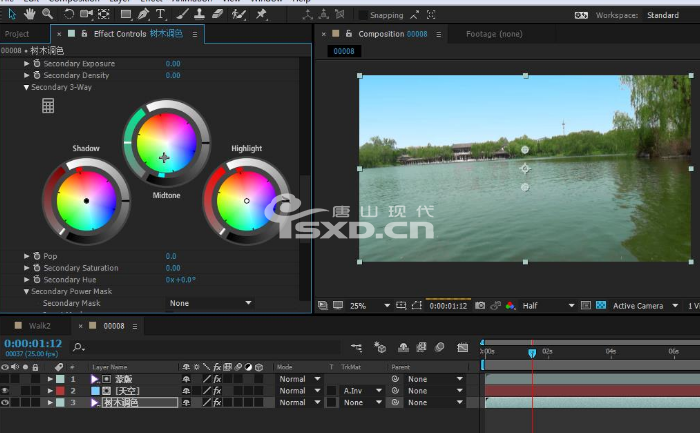Select the Puppet Pin tool
Image resolution: width=700 pixels, height=433 pixels.
coord(261,14)
